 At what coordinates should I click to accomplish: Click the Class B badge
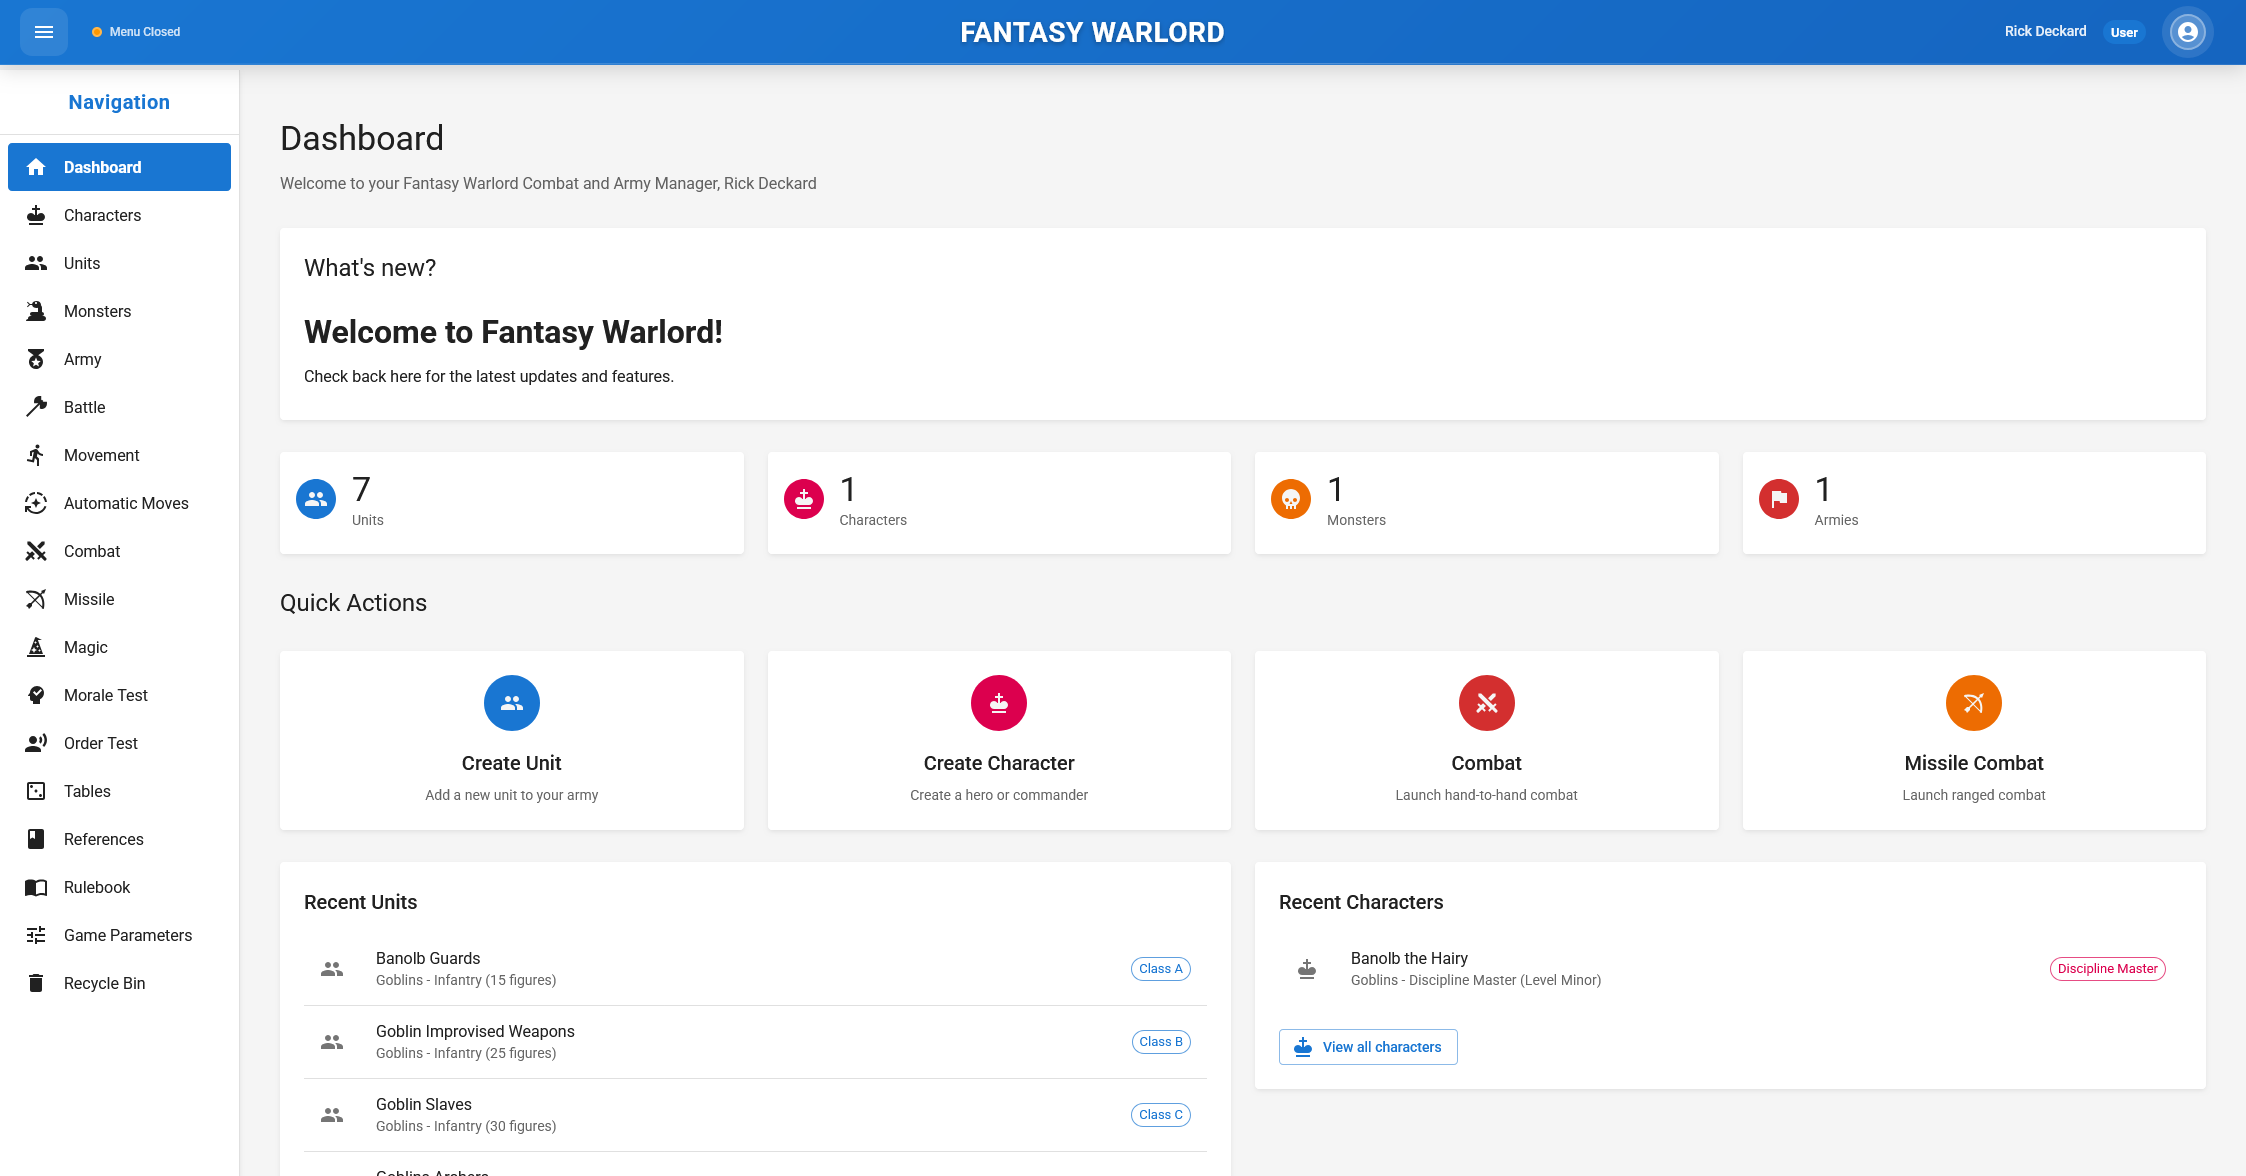pos(1160,1042)
